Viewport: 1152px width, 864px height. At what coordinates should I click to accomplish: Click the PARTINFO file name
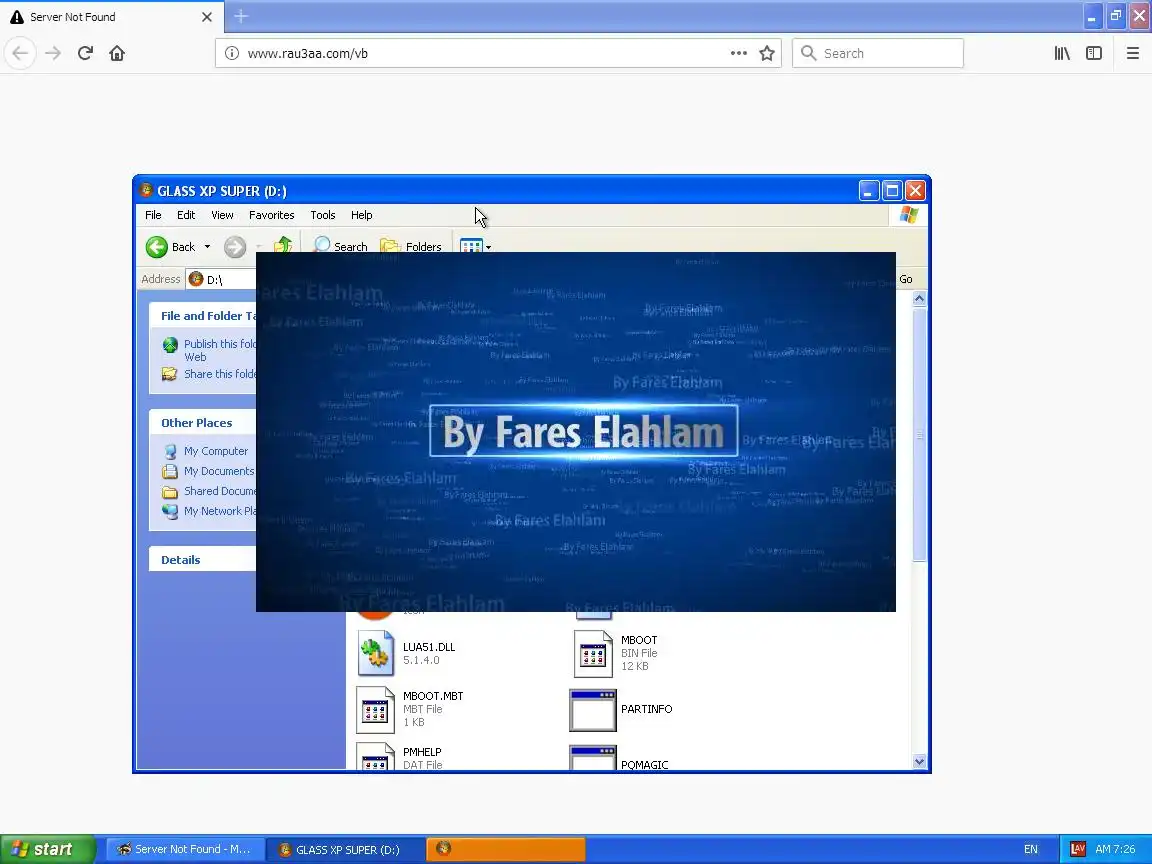[x=647, y=709]
